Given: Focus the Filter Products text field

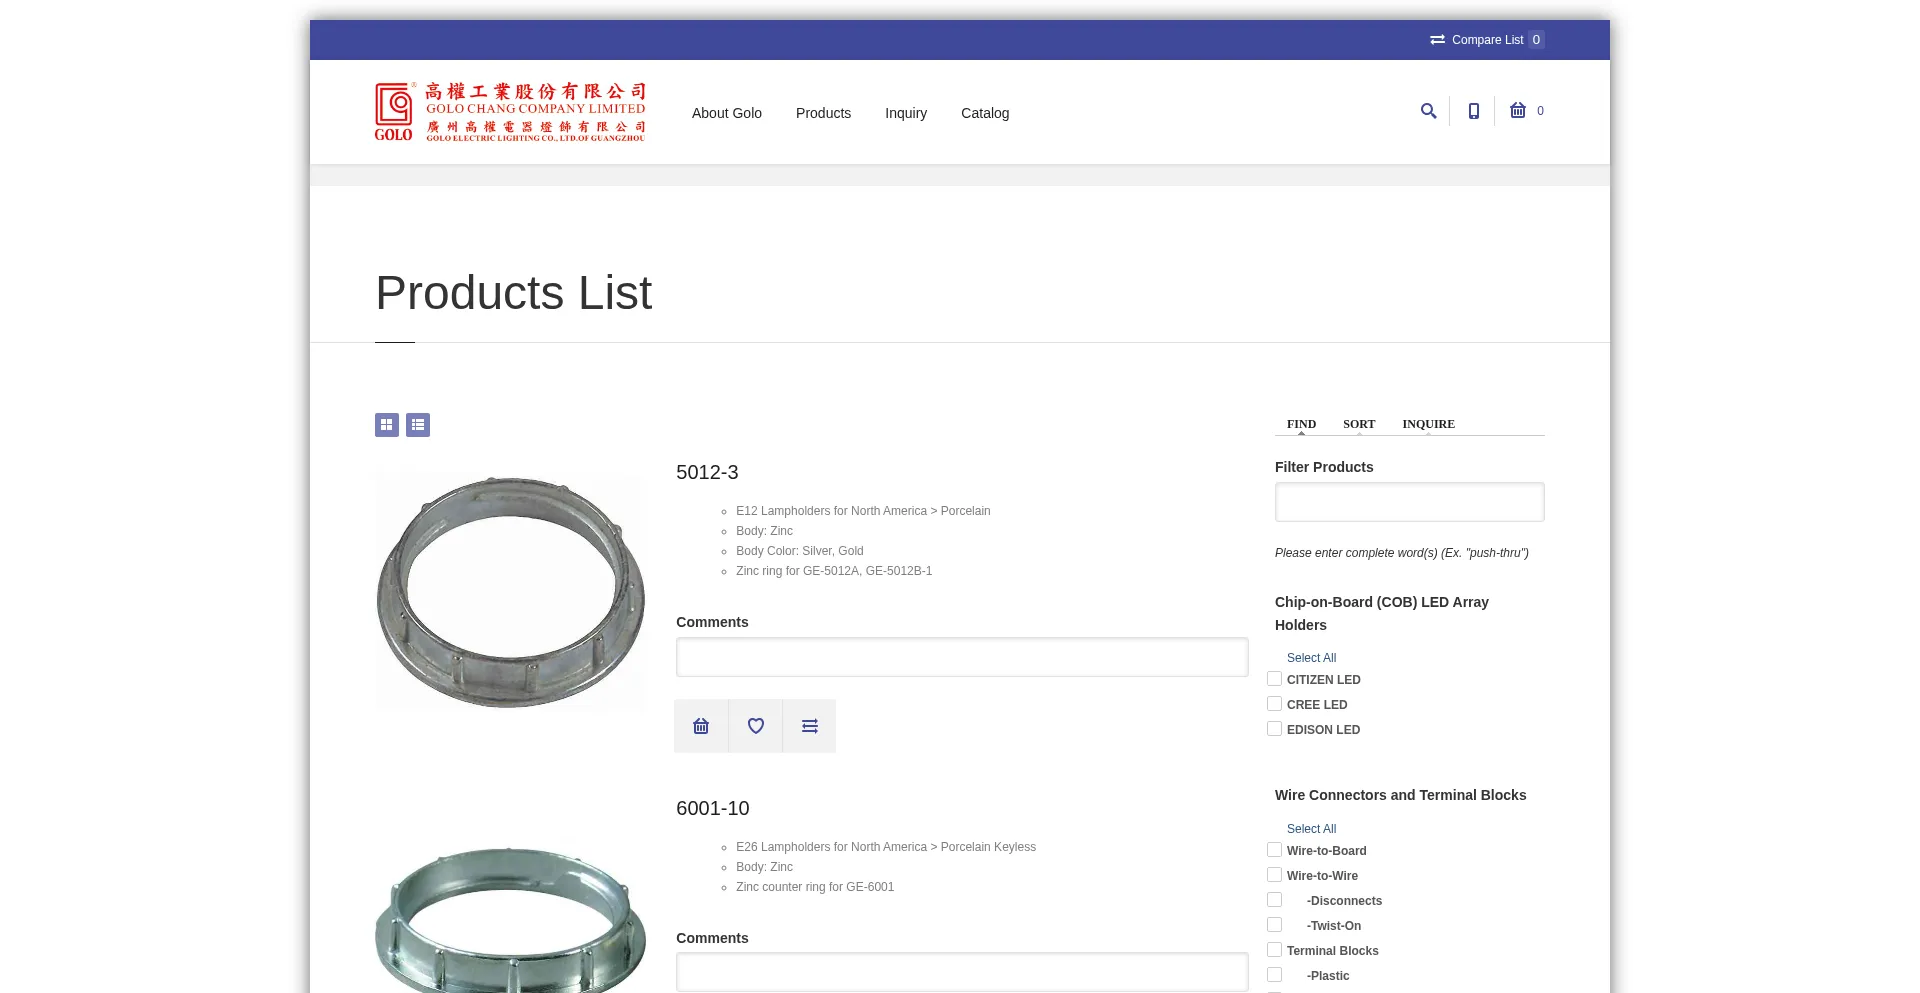Looking at the screenshot, I should pos(1410,502).
